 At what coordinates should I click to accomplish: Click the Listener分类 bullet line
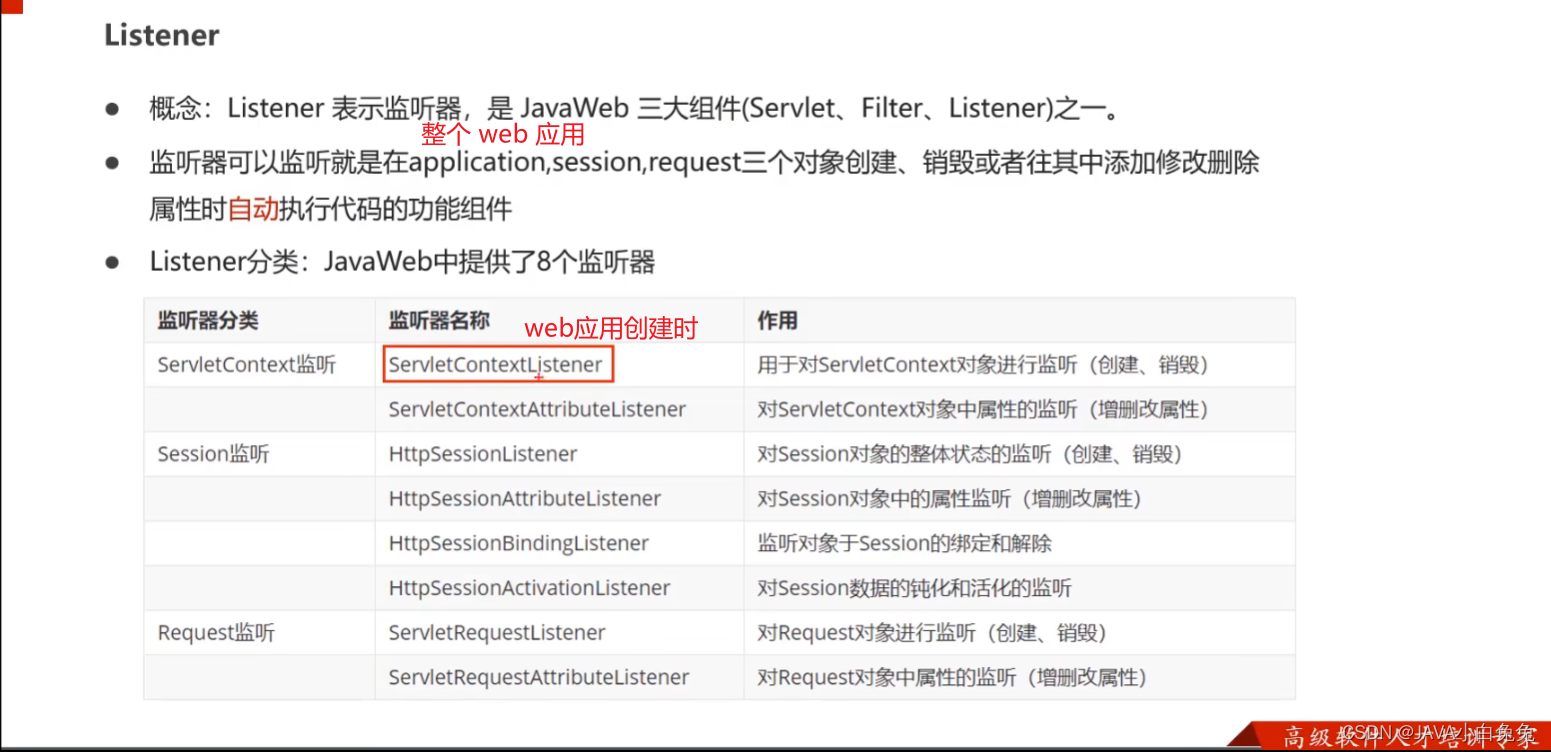tap(402, 263)
